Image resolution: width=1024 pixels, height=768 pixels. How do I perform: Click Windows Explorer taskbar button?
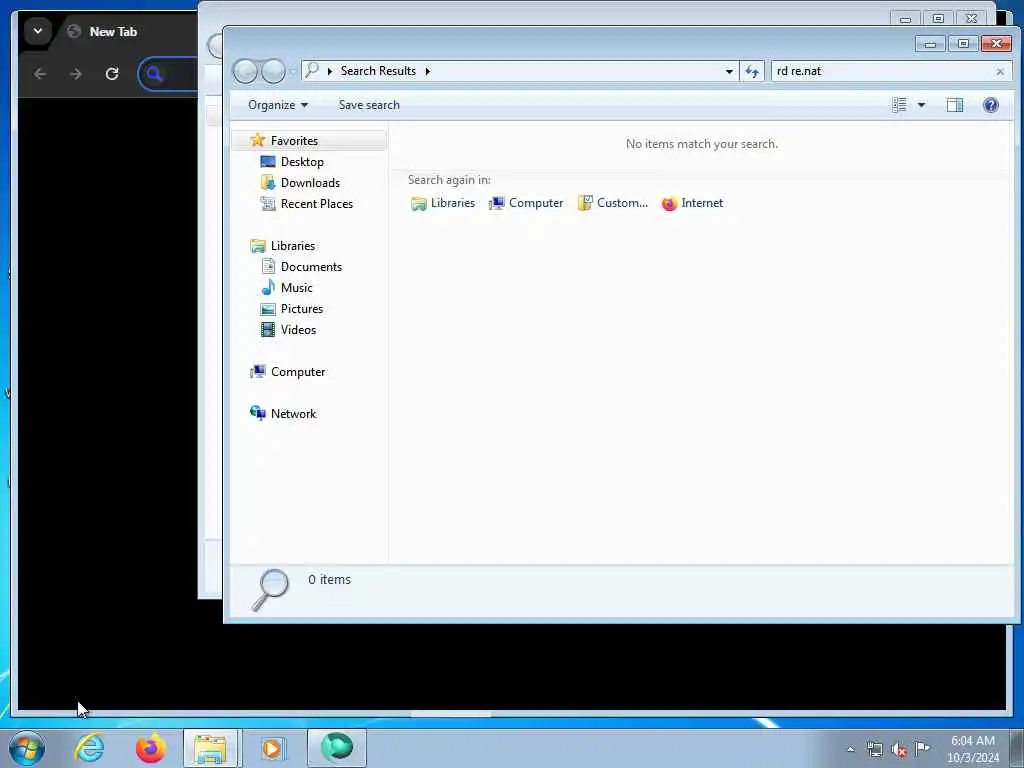(210, 748)
